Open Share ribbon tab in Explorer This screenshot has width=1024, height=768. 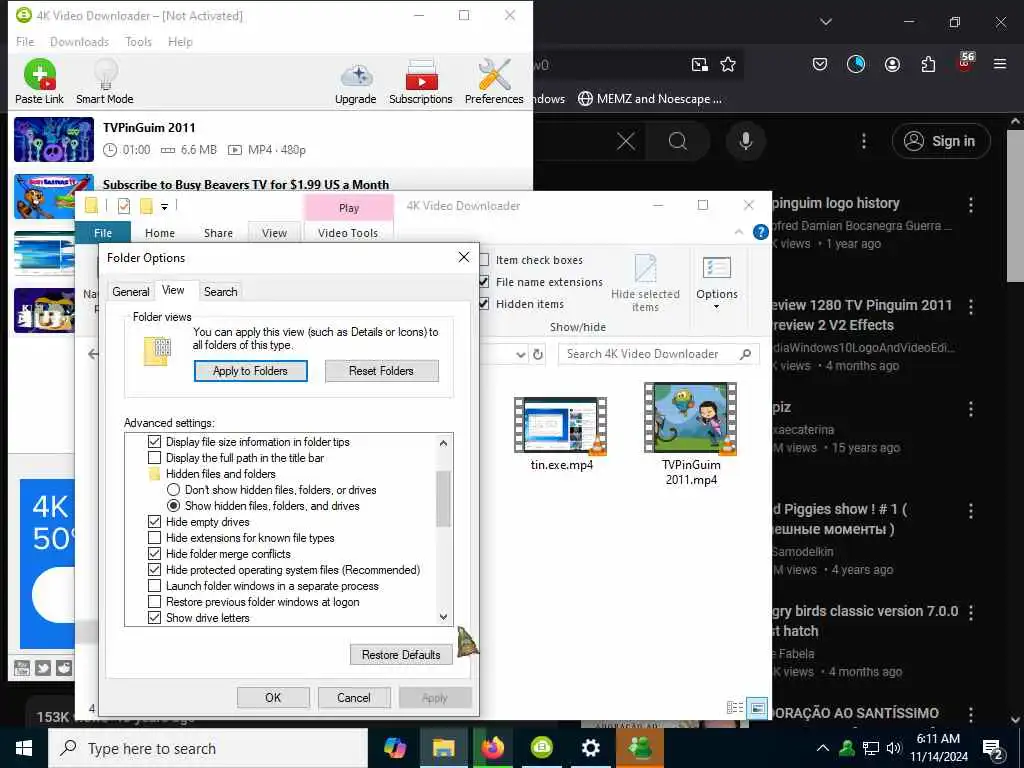(x=218, y=233)
